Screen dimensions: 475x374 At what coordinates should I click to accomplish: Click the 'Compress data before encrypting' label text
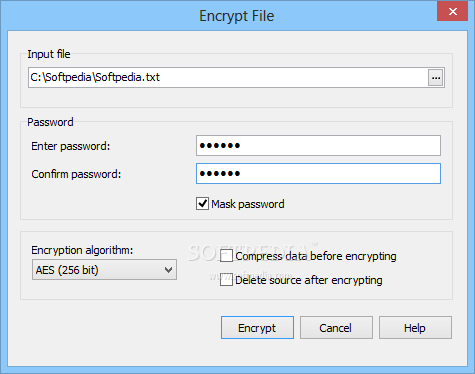click(316, 256)
